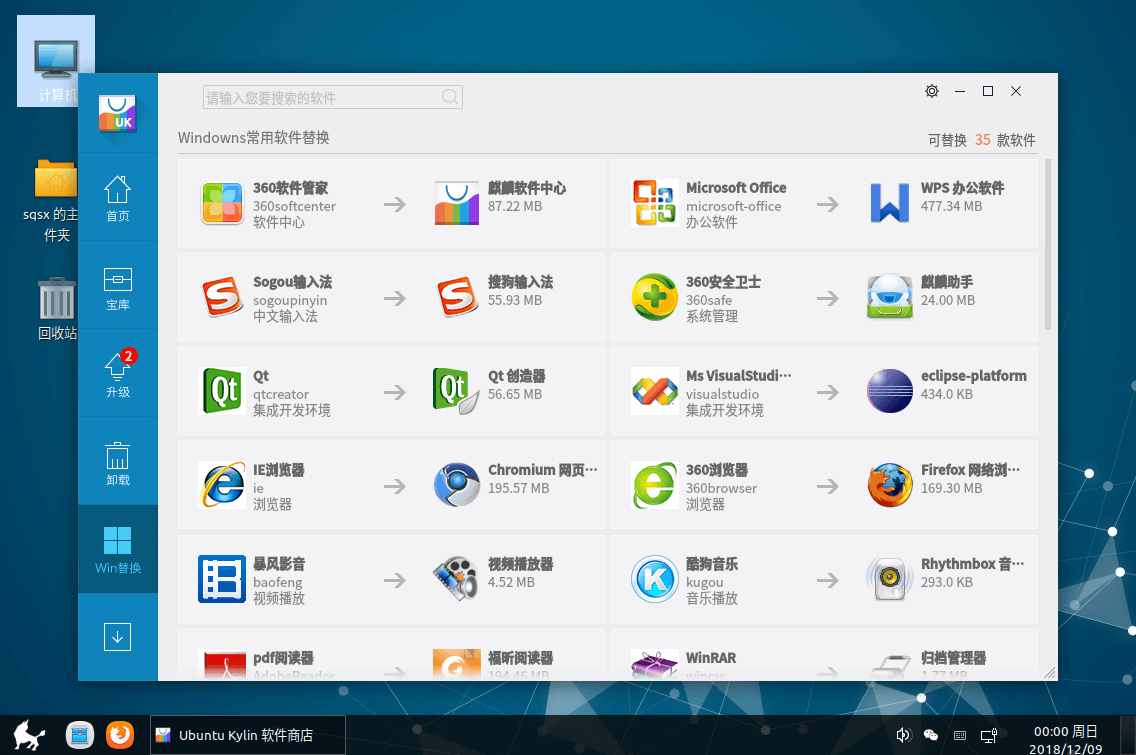Image resolution: width=1136 pixels, height=755 pixels.
Task: Click the magnifier search icon
Action: tap(449, 97)
